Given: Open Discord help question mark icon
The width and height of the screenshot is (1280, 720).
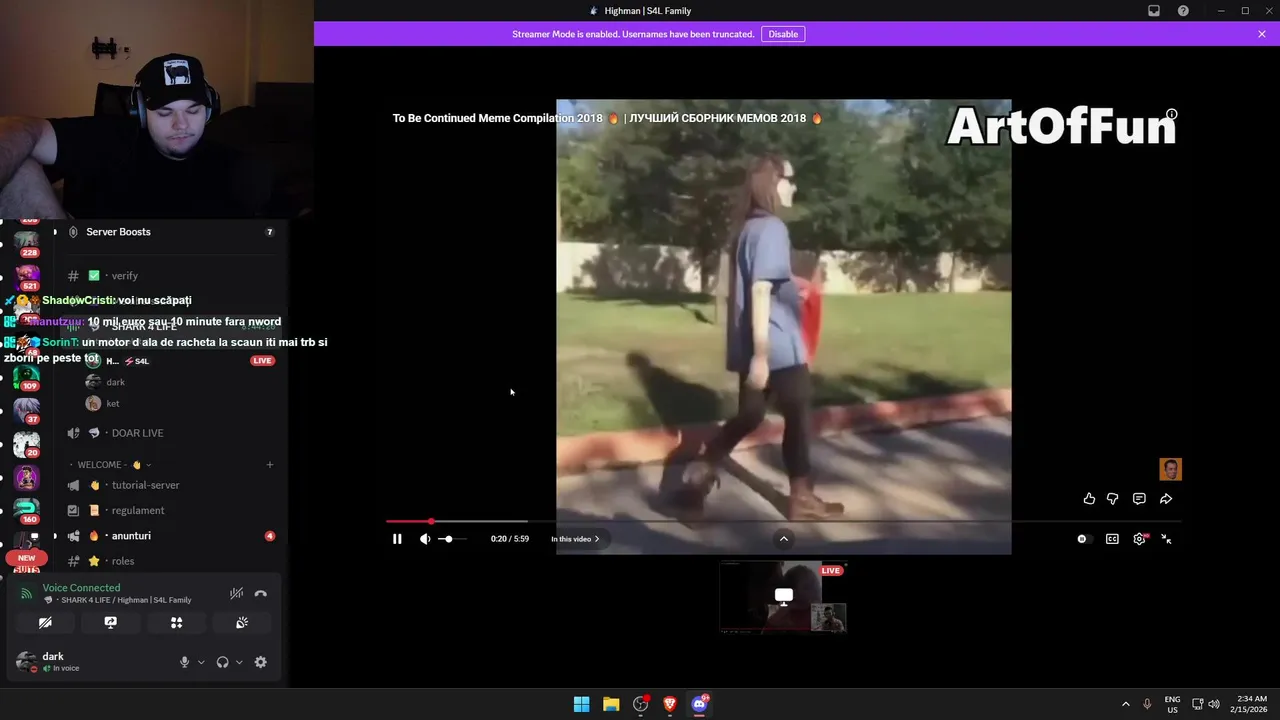Looking at the screenshot, I should (x=1183, y=11).
